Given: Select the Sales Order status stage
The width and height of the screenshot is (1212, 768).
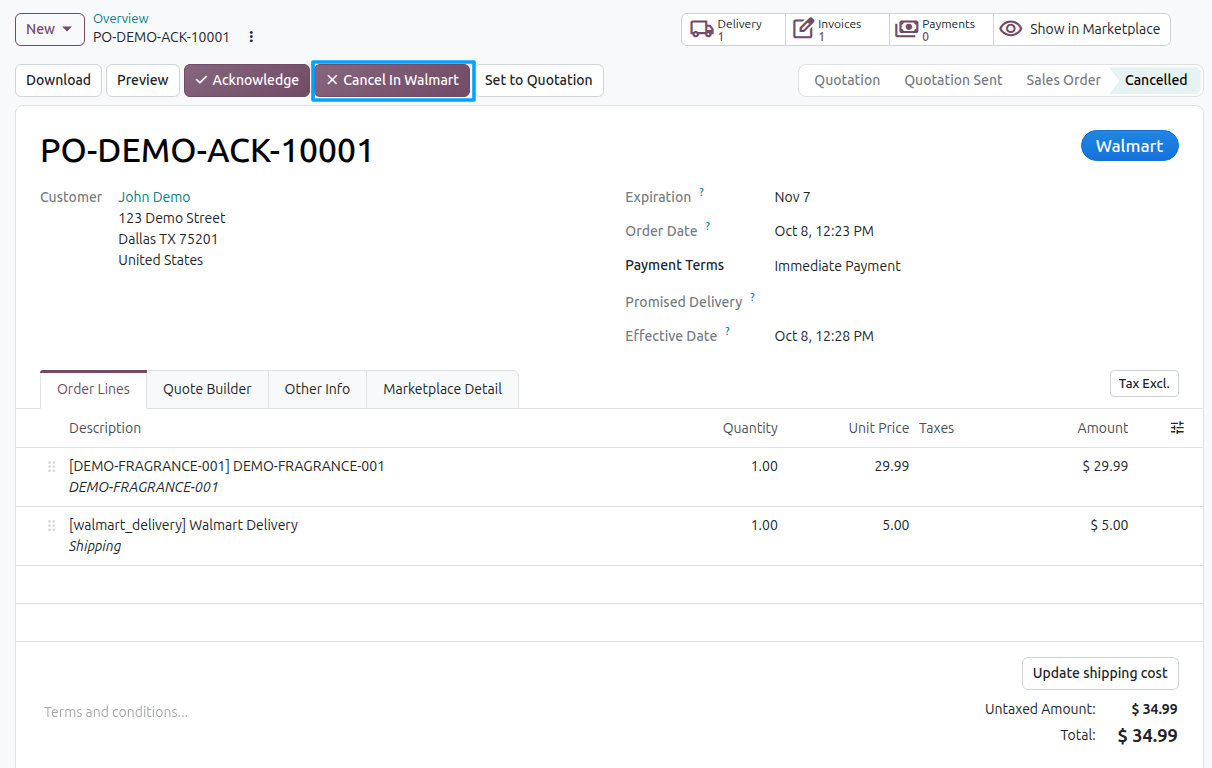Looking at the screenshot, I should [1063, 80].
